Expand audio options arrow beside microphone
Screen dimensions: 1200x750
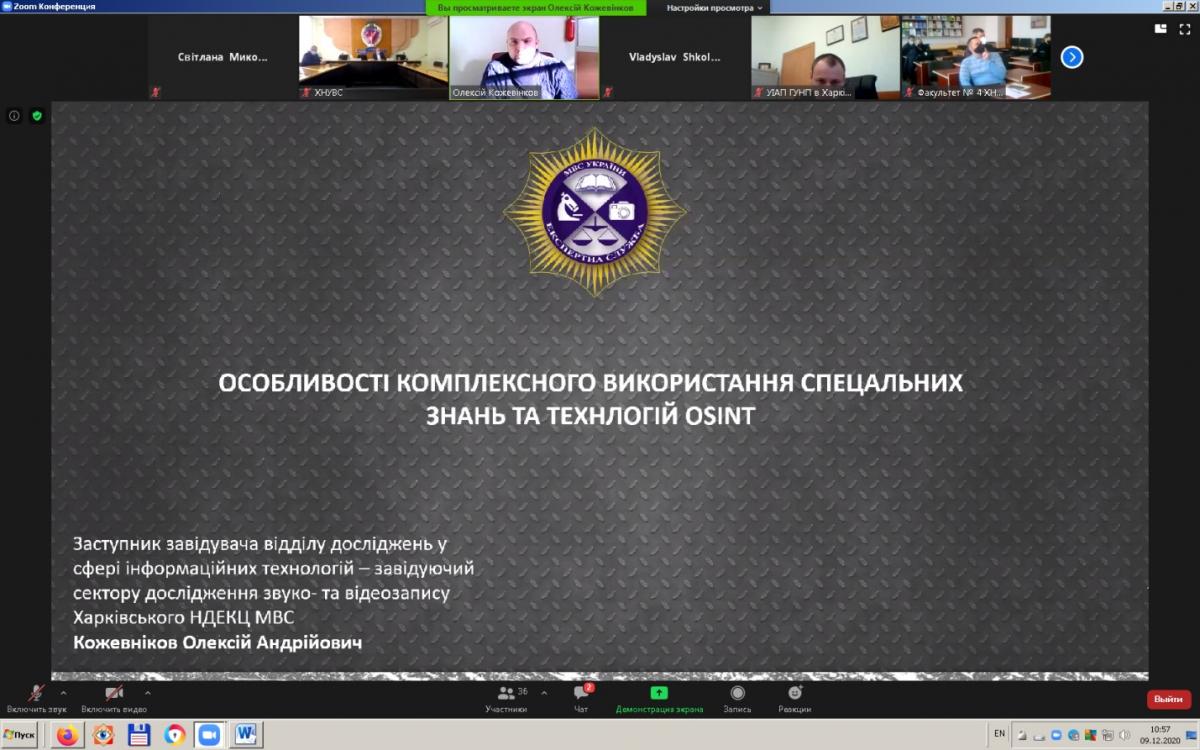64,692
